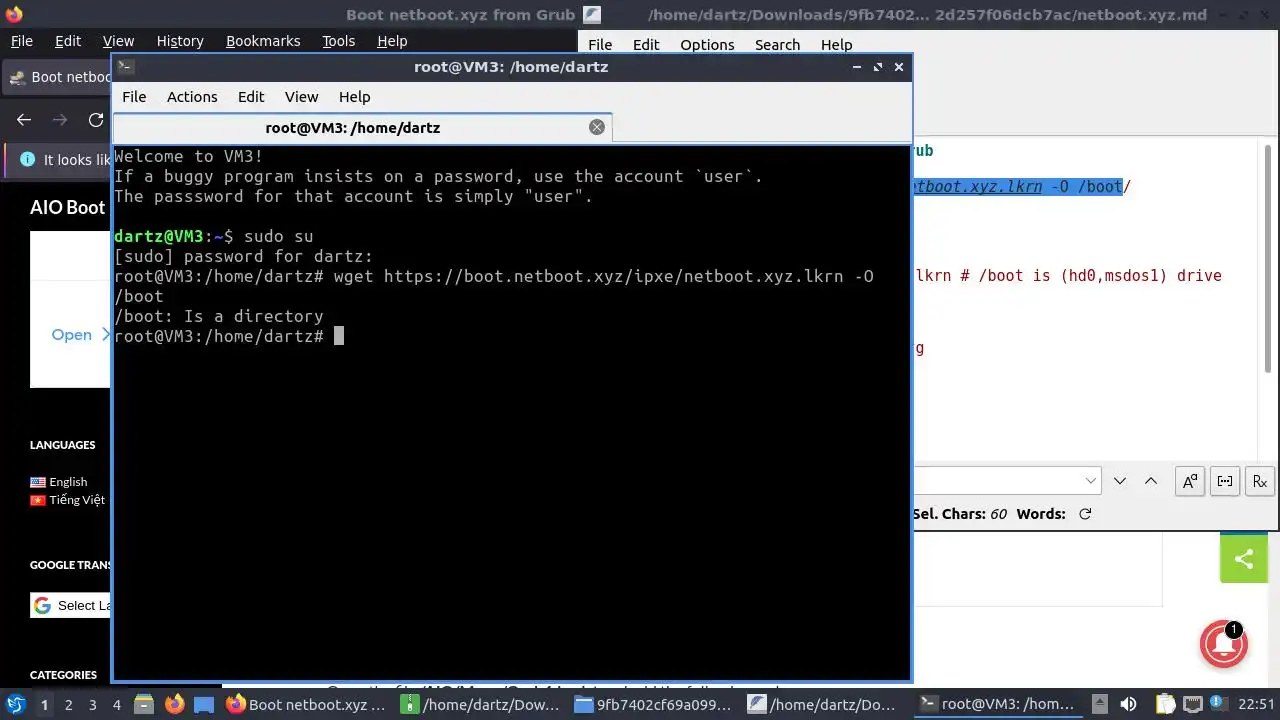This screenshot has width=1280, height=720.
Task: Launch Firefox from taskbar quick launch
Action: coord(174,705)
